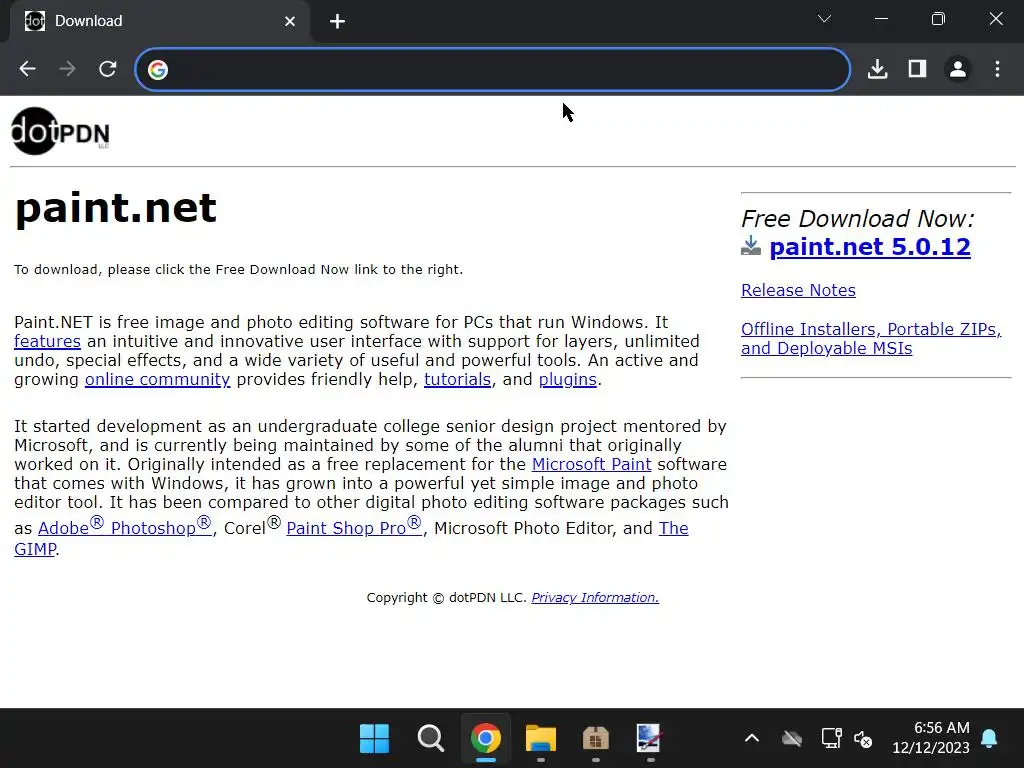Select the Download tab
This screenshot has height=768, width=1024.
160,21
